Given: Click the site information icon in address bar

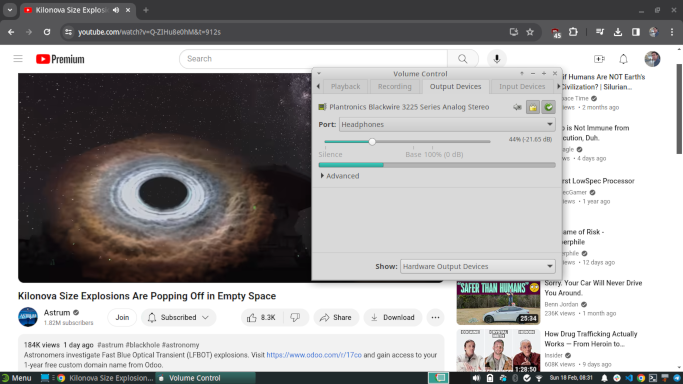Looking at the screenshot, I should 68,32.
